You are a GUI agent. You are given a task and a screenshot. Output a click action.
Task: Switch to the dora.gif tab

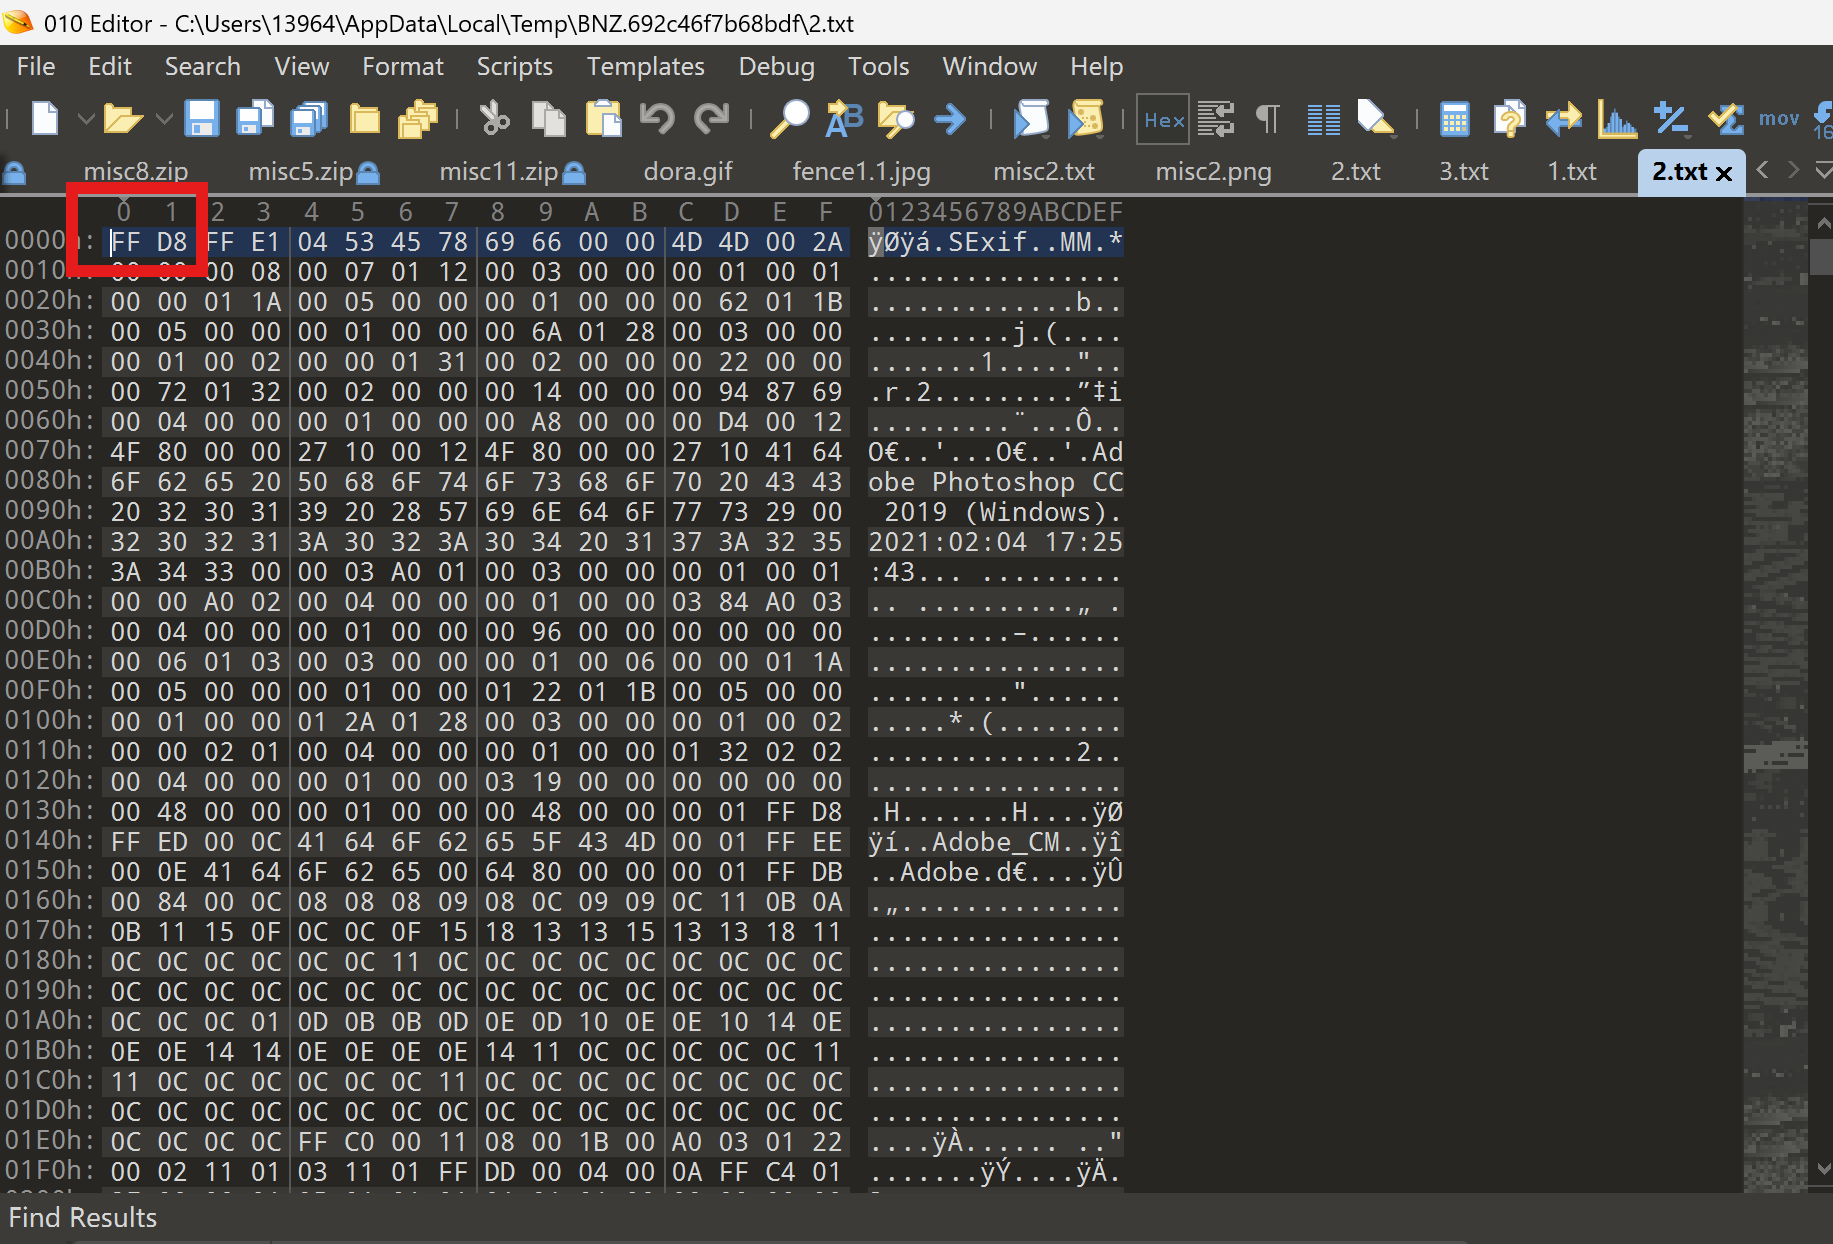pyautogui.click(x=688, y=172)
